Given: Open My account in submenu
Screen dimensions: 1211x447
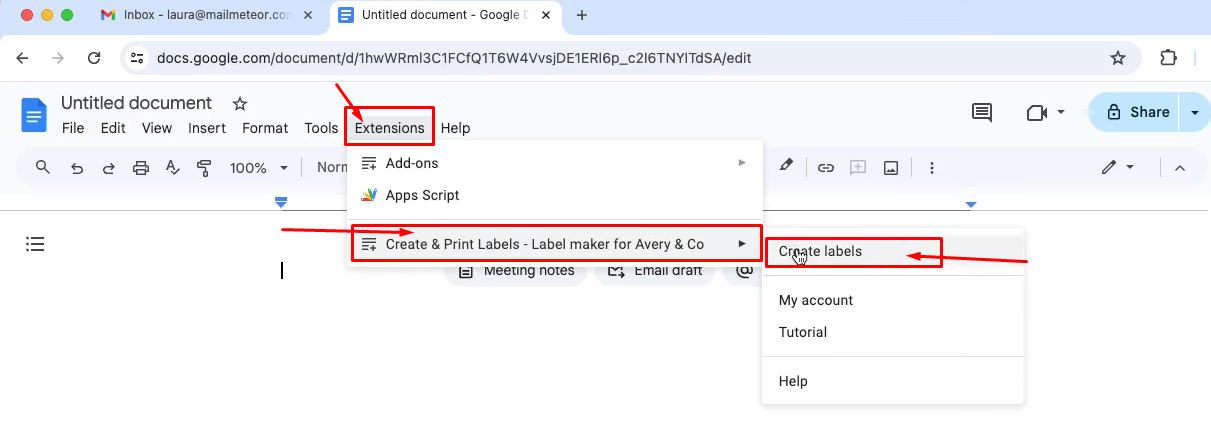Looking at the screenshot, I should [x=893, y=300].
